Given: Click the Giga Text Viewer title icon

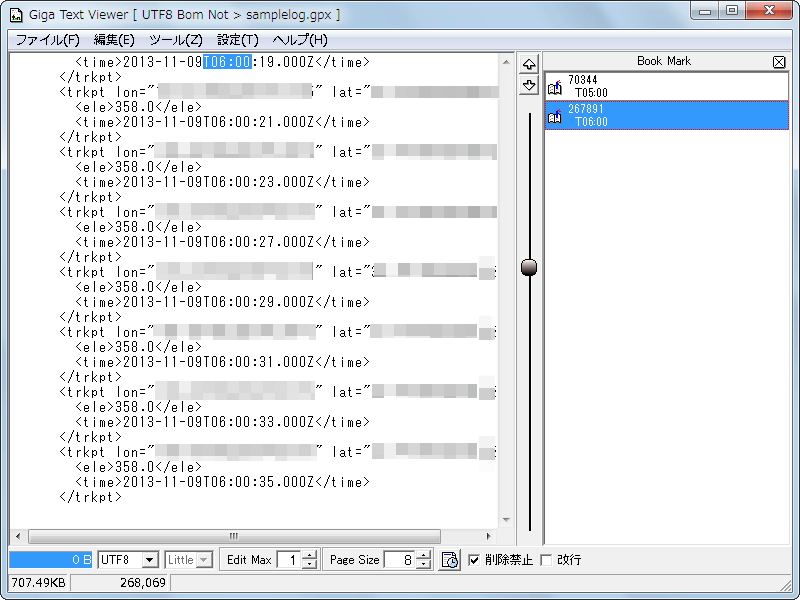Looking at the screenshot, I should (16, 15).
